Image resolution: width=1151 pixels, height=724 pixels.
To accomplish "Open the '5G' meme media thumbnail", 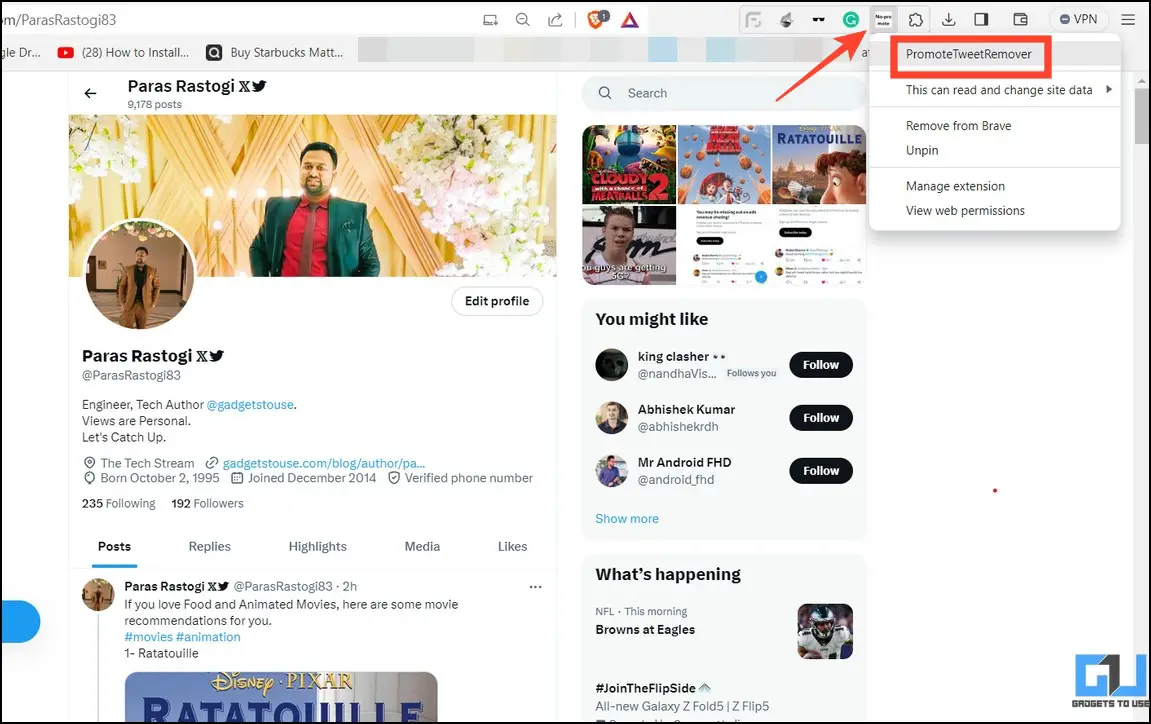I will [629, 245].
